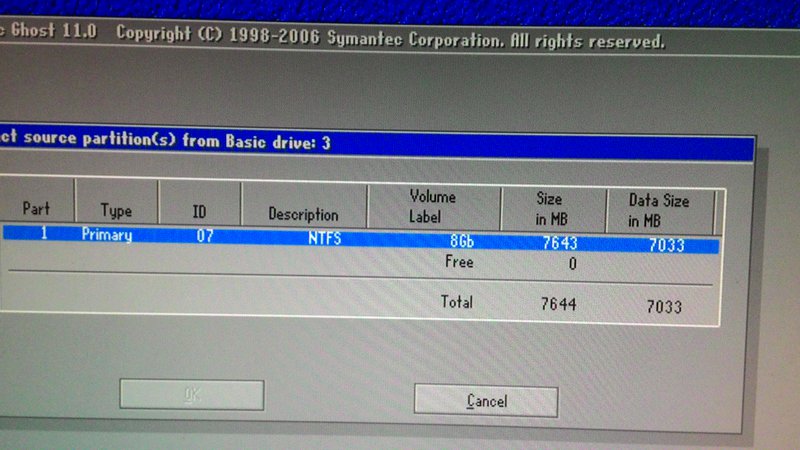Viewport: 800px width, 450px height.
Task: Click the Description column header
Action: pos(303,214)
